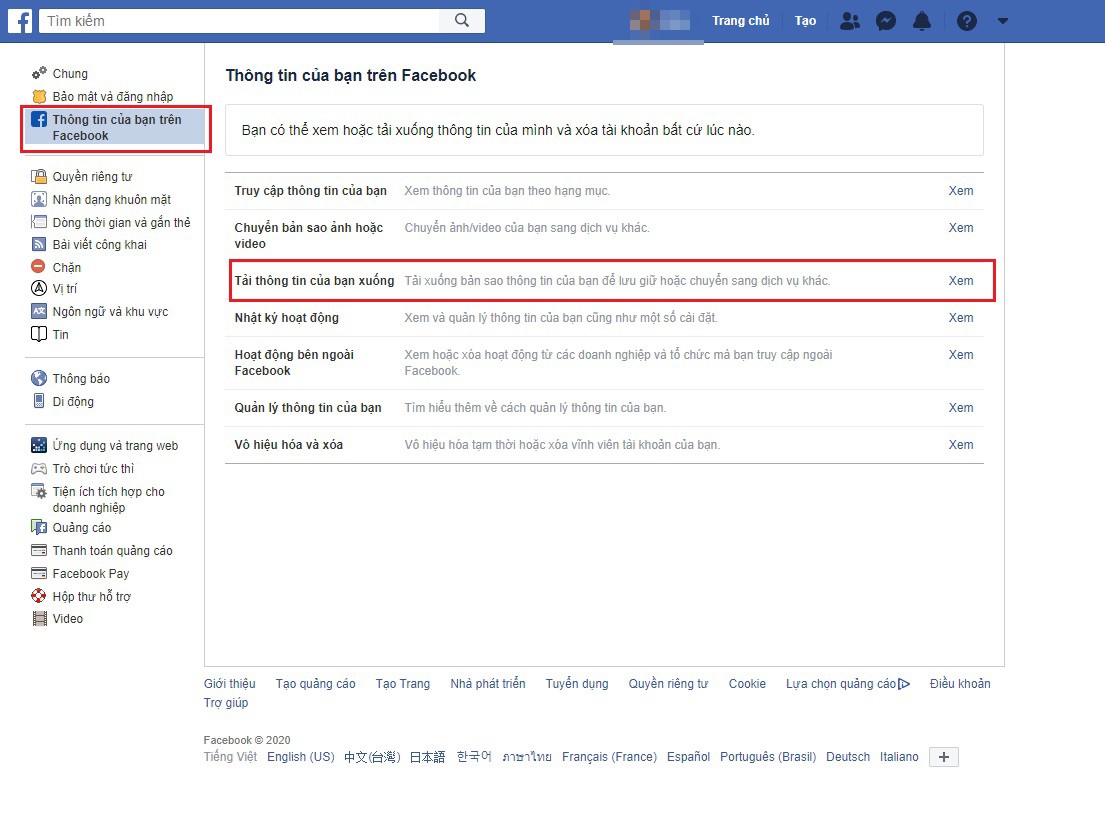Click the Facebook logo icon
1105x821 pixels.
tap(20, 20)
